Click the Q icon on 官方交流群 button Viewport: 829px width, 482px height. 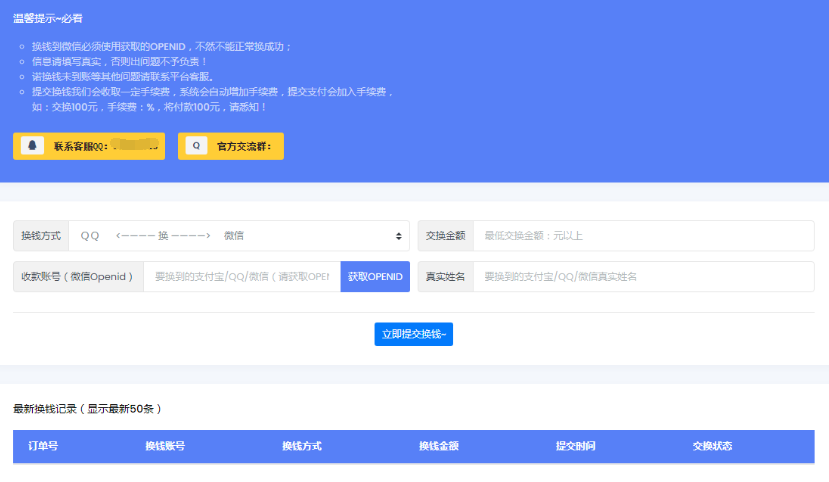[196, 146]
